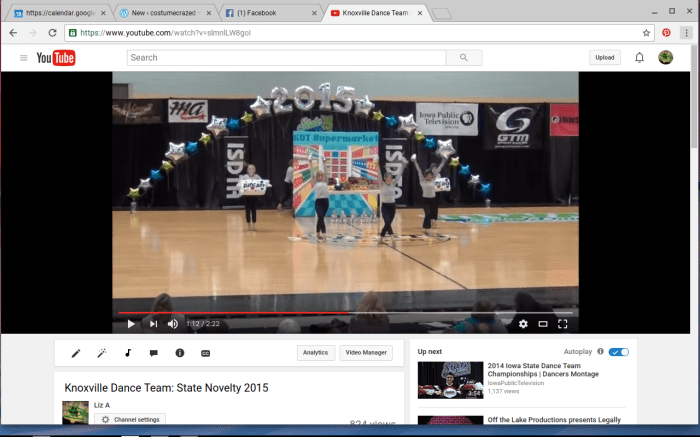Open Chrome's three-dot menu
This screenshot has width=700, height=437.
(x=686, y=32)
